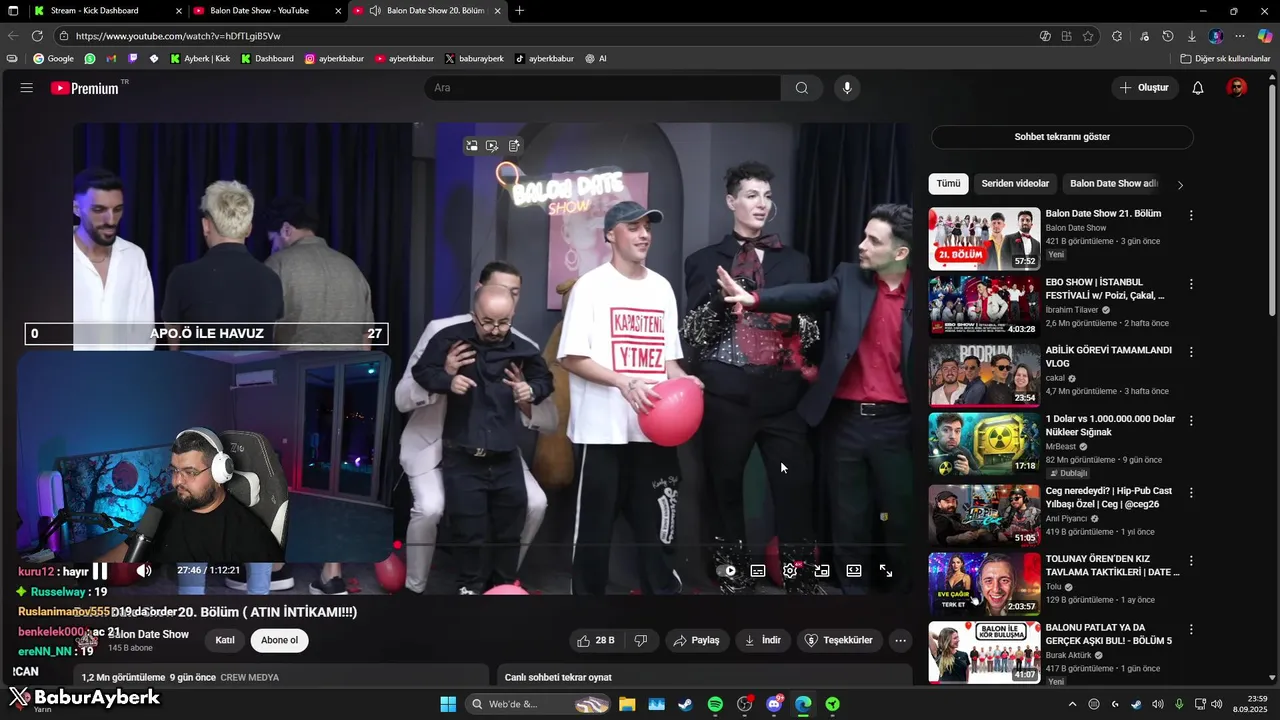The height and width of the screenshot is (720, 1280).
Task: Open the YouTube guide hamburger menu
Action: (x=27, y=88)
